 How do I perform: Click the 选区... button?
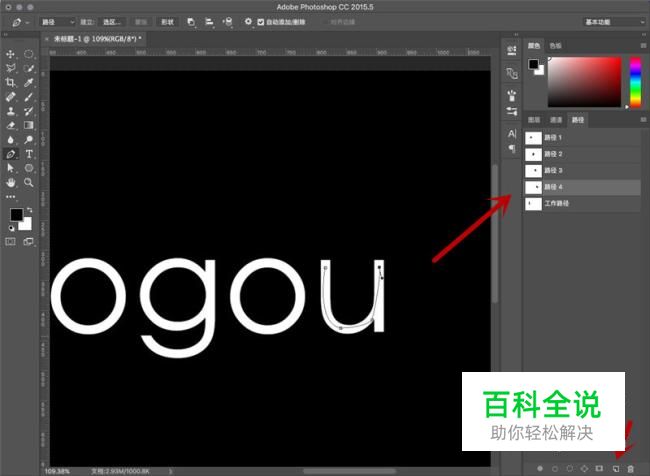click(x=112, y=22)
